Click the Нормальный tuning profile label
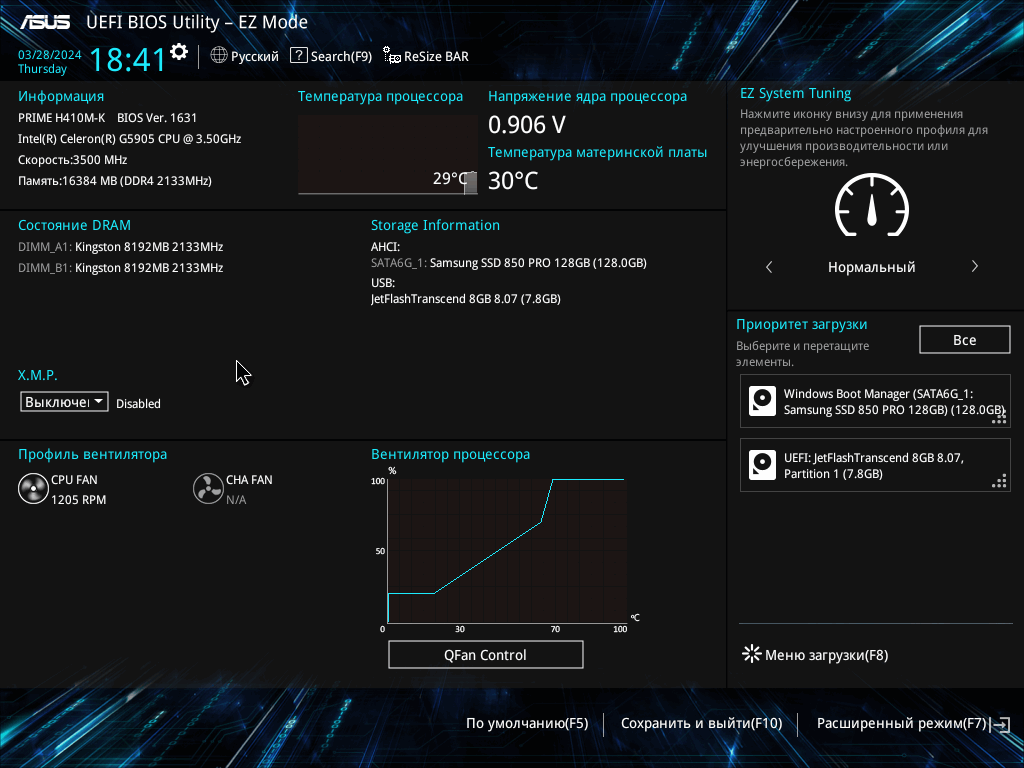1024x768 pixels. coord(872,267)
